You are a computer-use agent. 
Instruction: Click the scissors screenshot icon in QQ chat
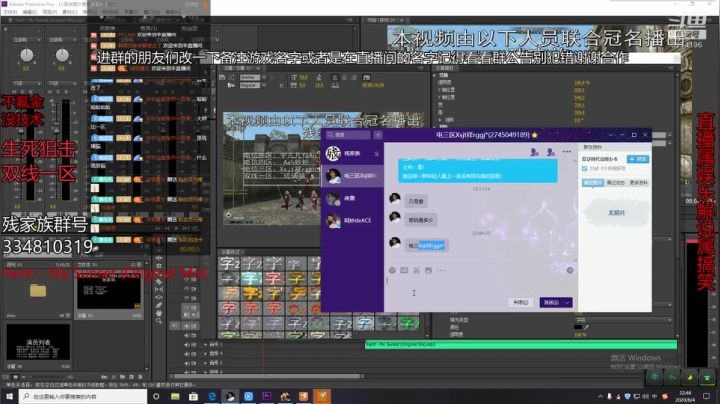(x=416, y=270)
